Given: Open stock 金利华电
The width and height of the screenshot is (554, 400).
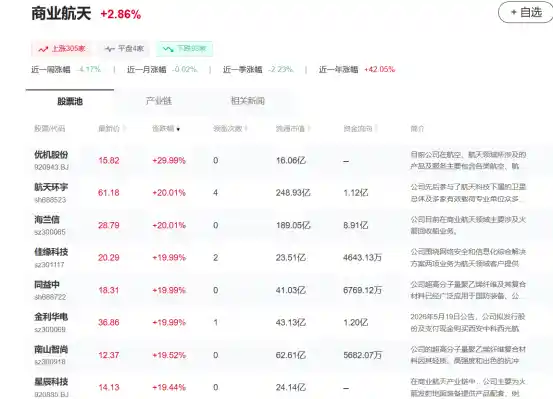Looking at the screenshot, I should coord(51,317).
